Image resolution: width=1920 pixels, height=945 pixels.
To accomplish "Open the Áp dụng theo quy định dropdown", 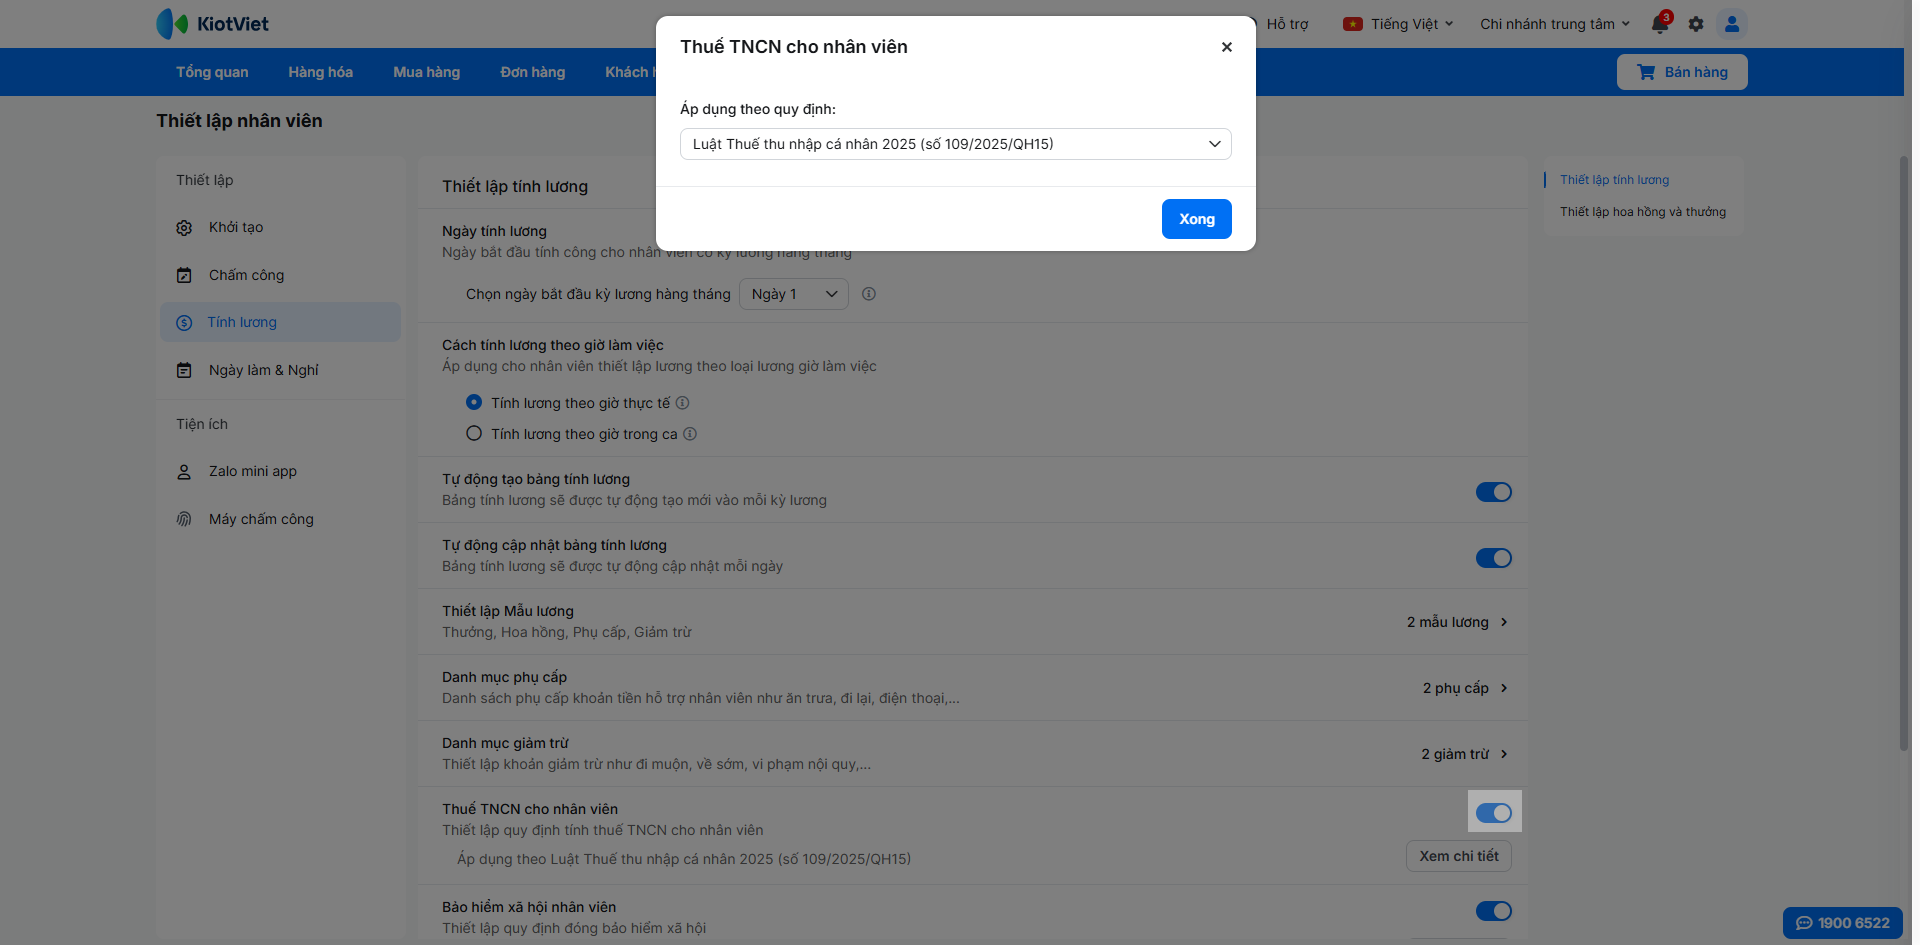I will pyautogui.click(x=956, y=144).
